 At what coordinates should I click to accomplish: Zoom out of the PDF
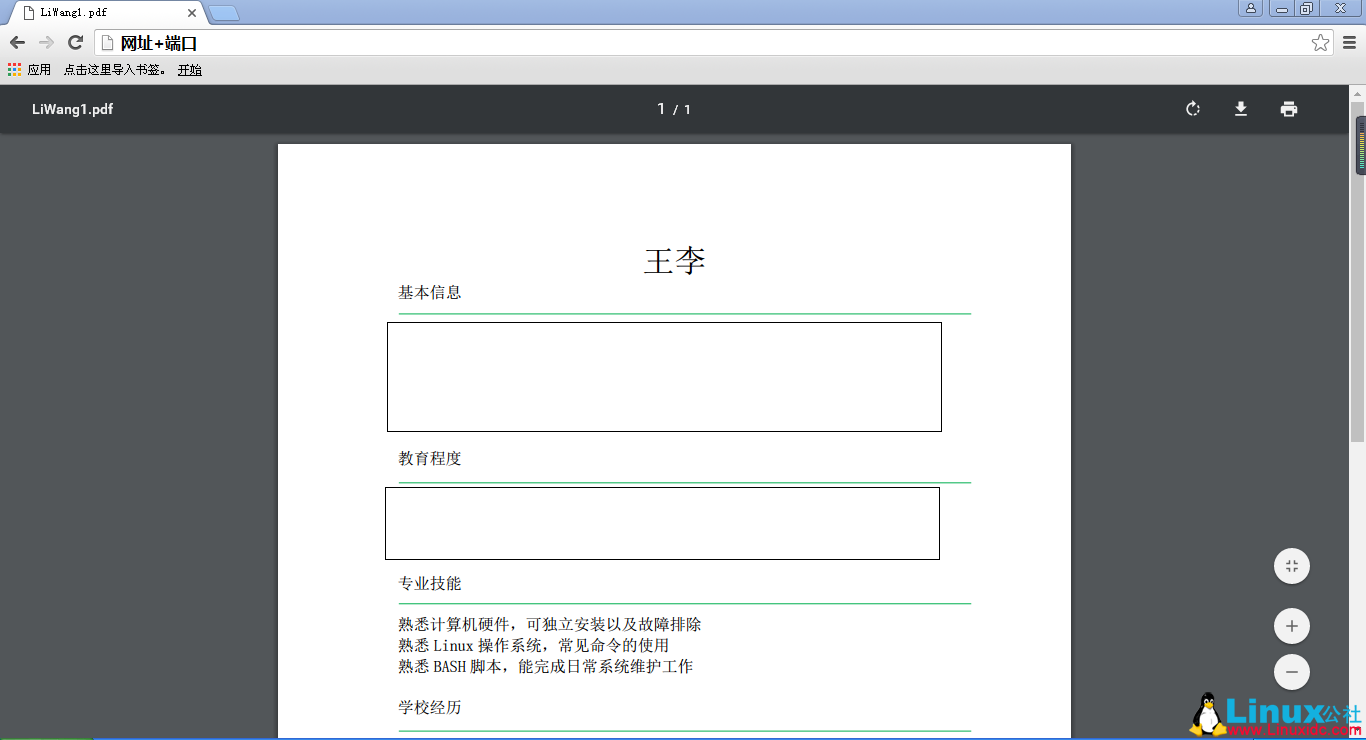(1291, 672)
